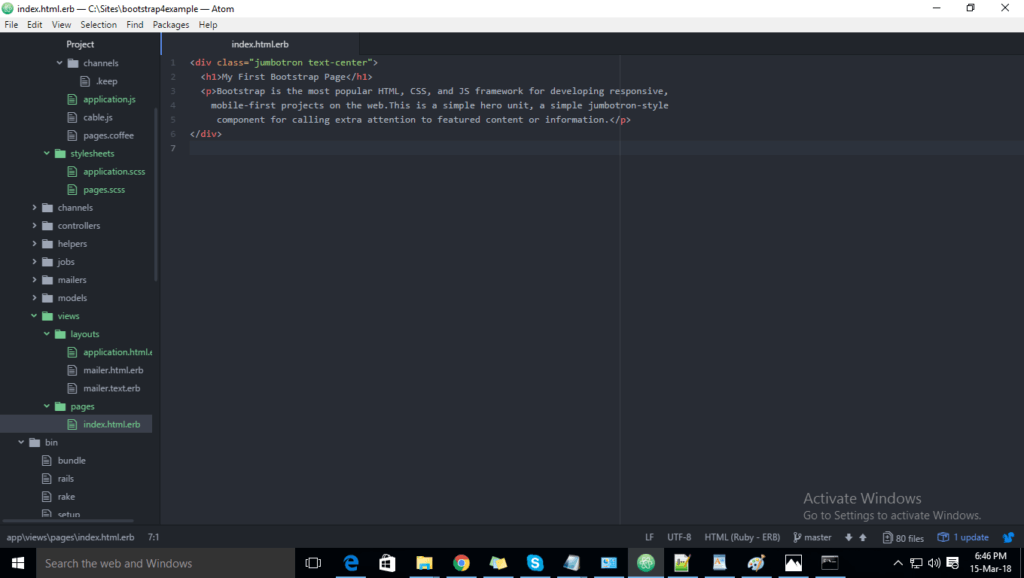The image size is (1024, 578).
Task: Click line 1 in the editor gutter
Action: pyautogui.click(x=173, y=63)
